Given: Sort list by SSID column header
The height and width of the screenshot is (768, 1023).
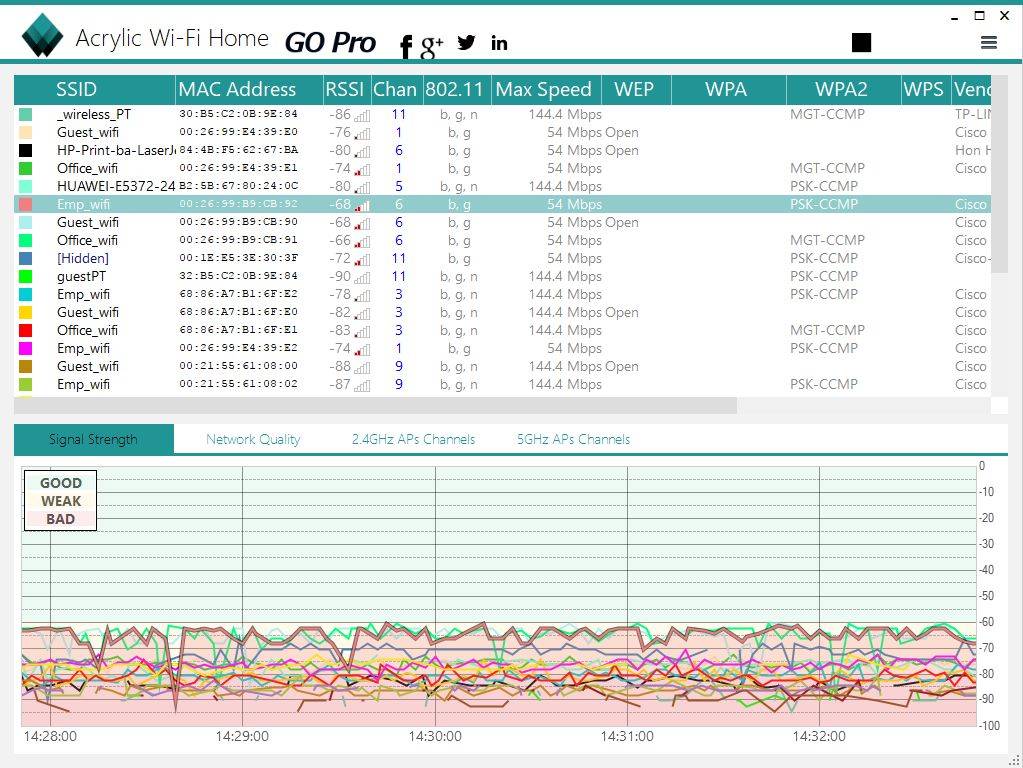Looking at the screenshot, I should point(76,89).
